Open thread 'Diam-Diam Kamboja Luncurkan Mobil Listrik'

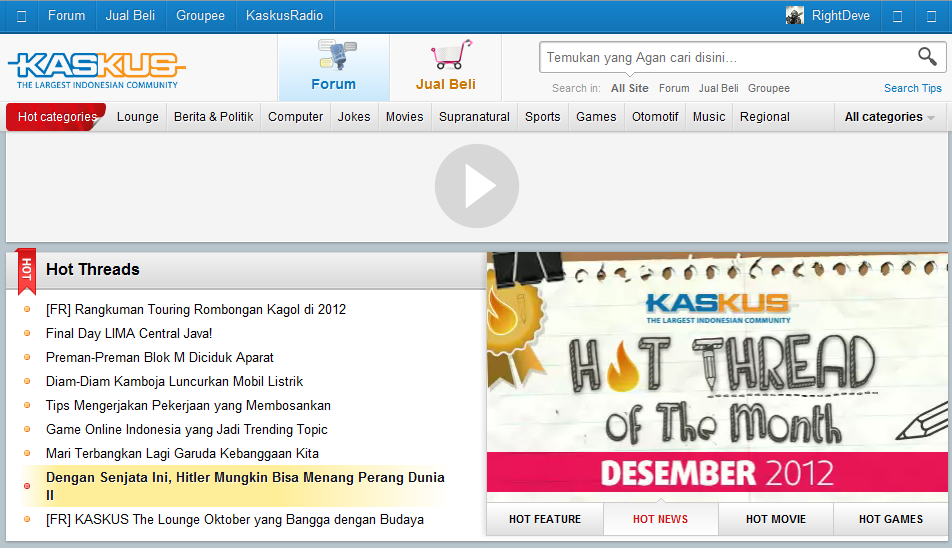pos(174,381)
